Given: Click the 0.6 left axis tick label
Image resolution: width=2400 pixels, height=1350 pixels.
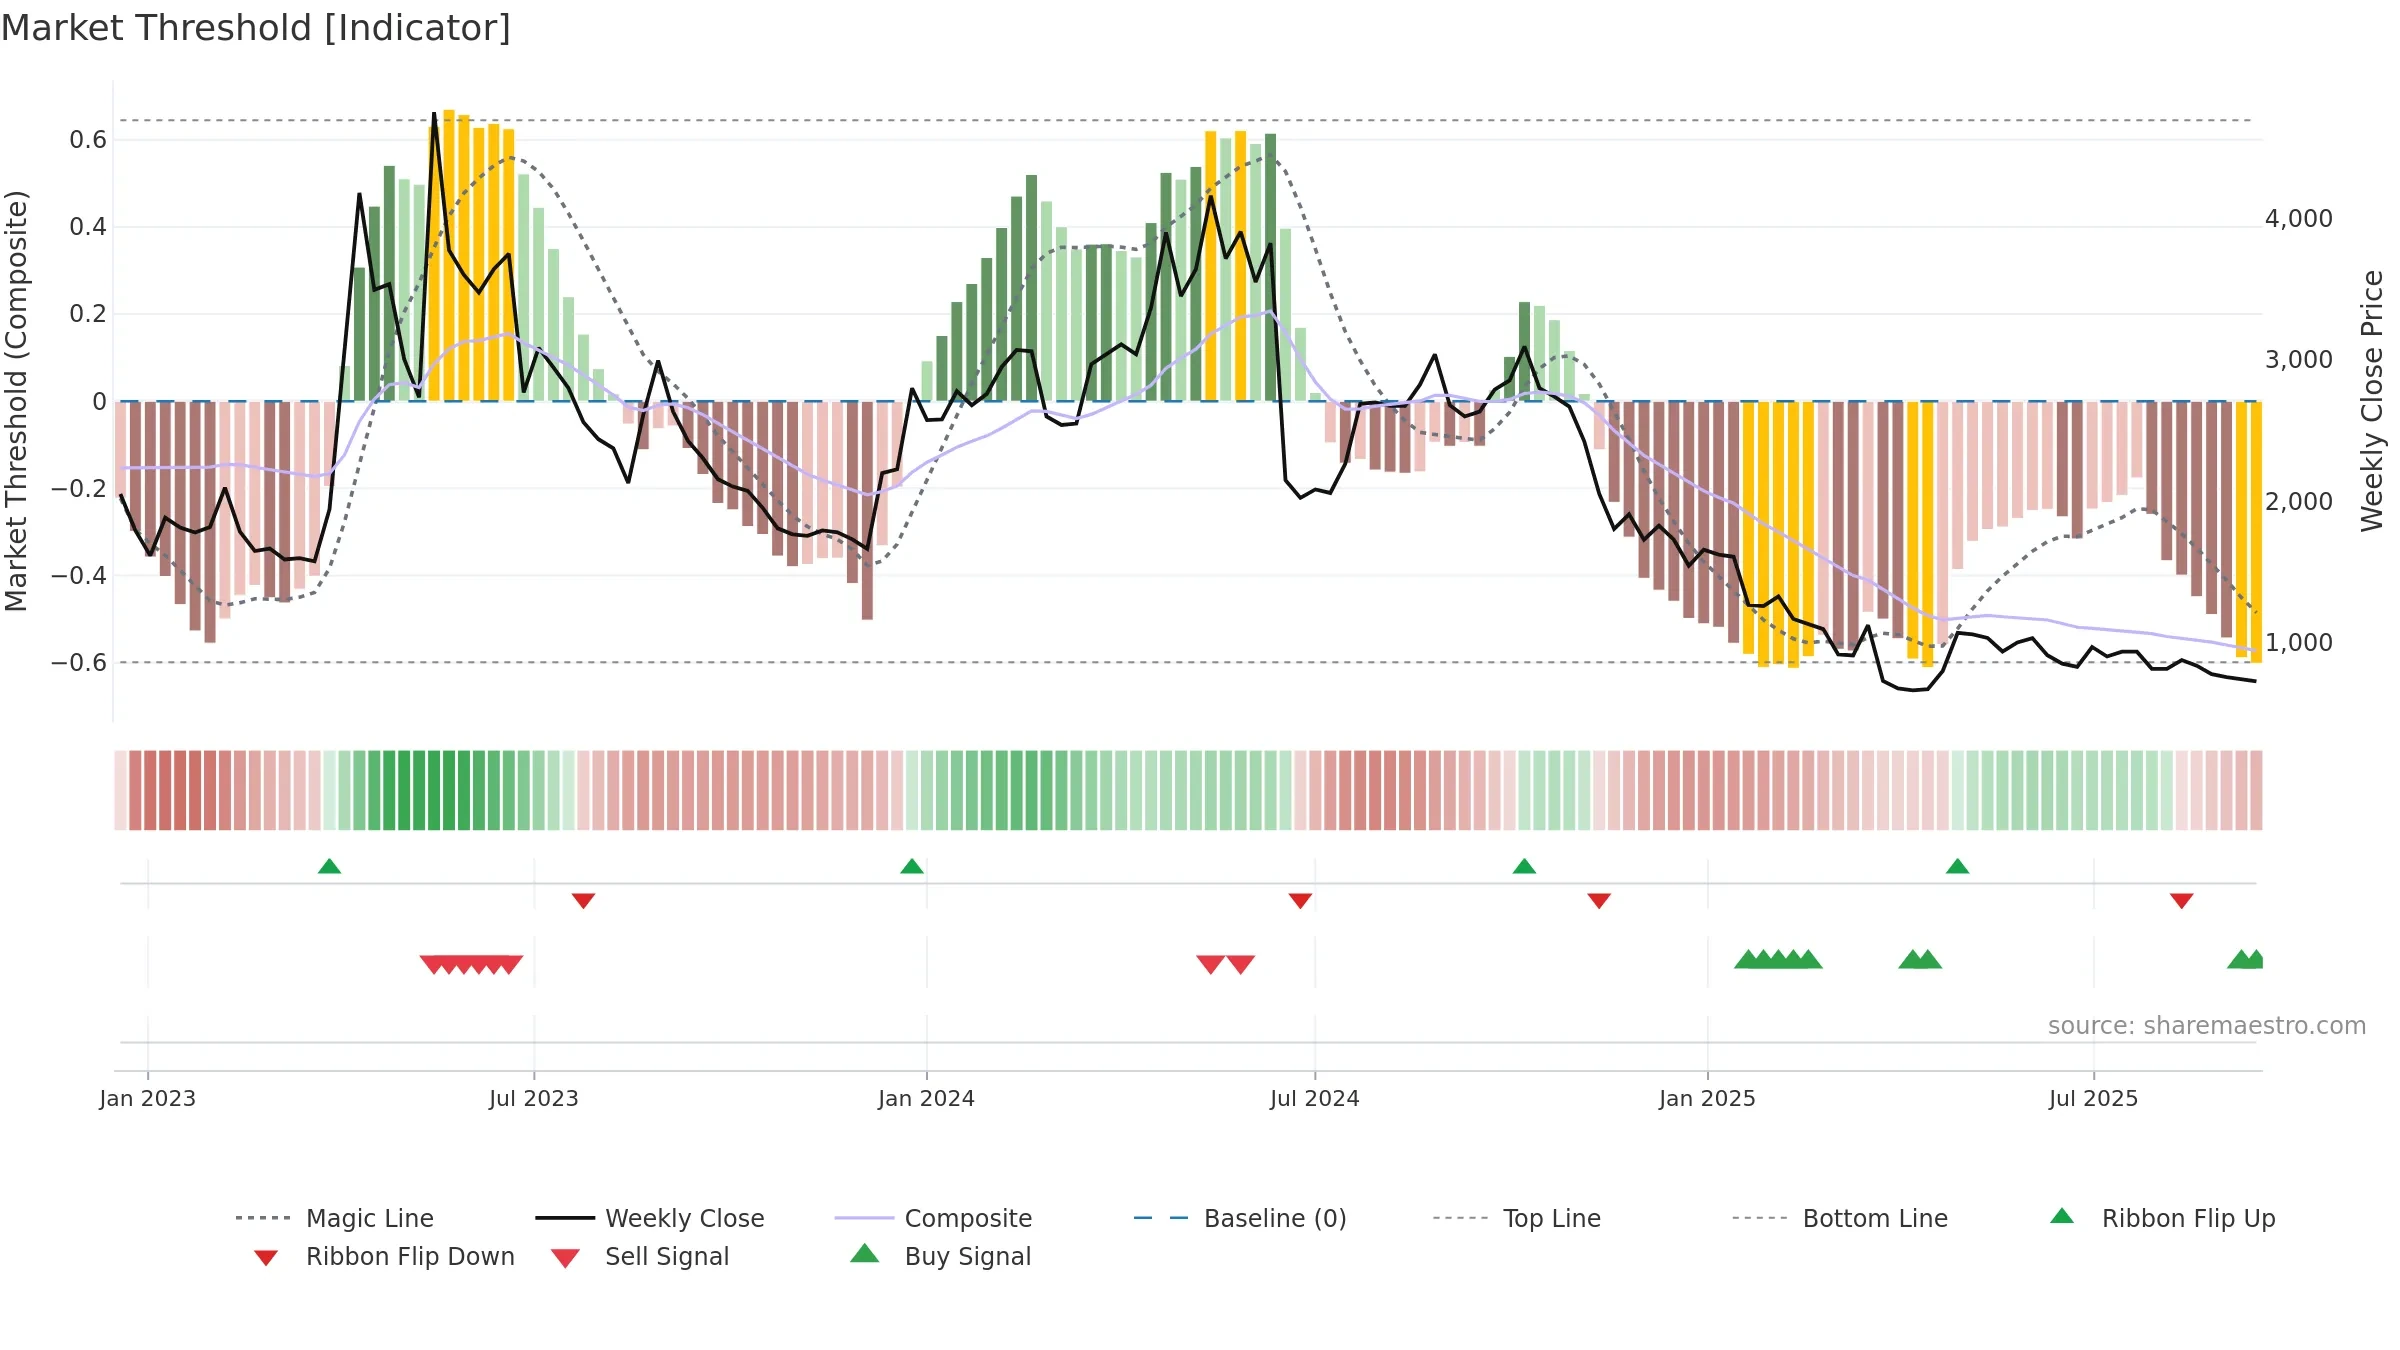Looking at the screenshot, I should click(88, 140).
